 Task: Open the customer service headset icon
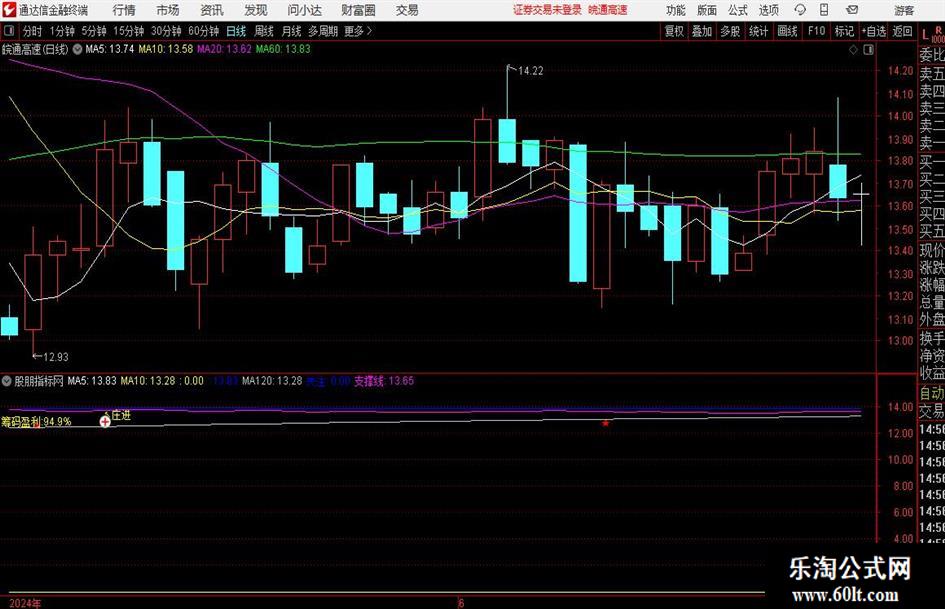(x=800, y=10)
